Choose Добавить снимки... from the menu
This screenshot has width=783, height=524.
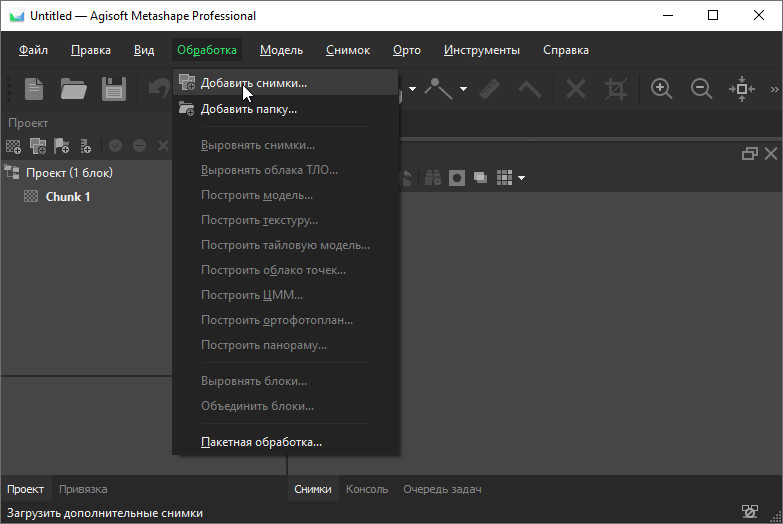[x=254, y=83]
